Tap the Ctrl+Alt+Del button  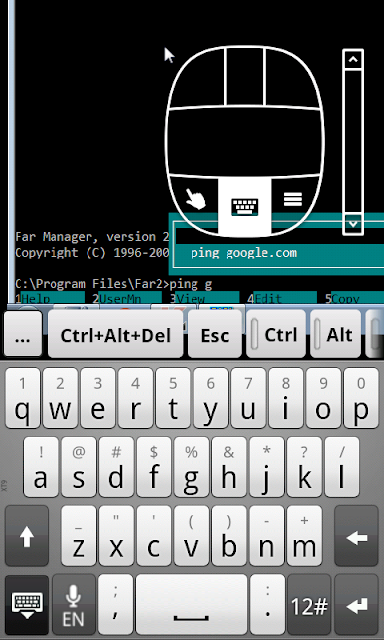click(x=115, y=335)
